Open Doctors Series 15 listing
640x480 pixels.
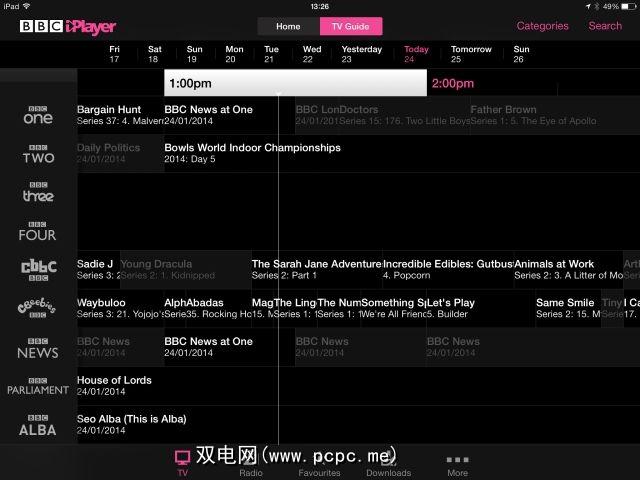pyautogui.click(x=404, y=115)
